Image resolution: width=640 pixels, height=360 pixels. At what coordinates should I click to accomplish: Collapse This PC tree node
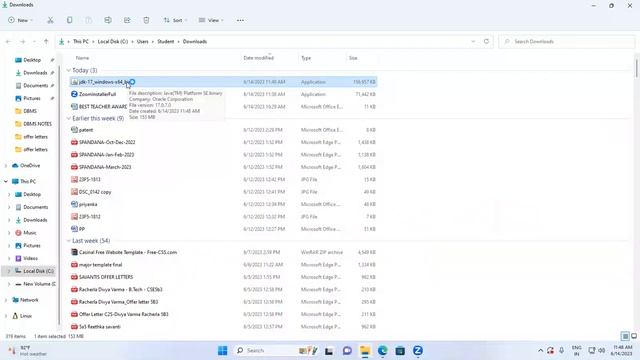point(6,181)
